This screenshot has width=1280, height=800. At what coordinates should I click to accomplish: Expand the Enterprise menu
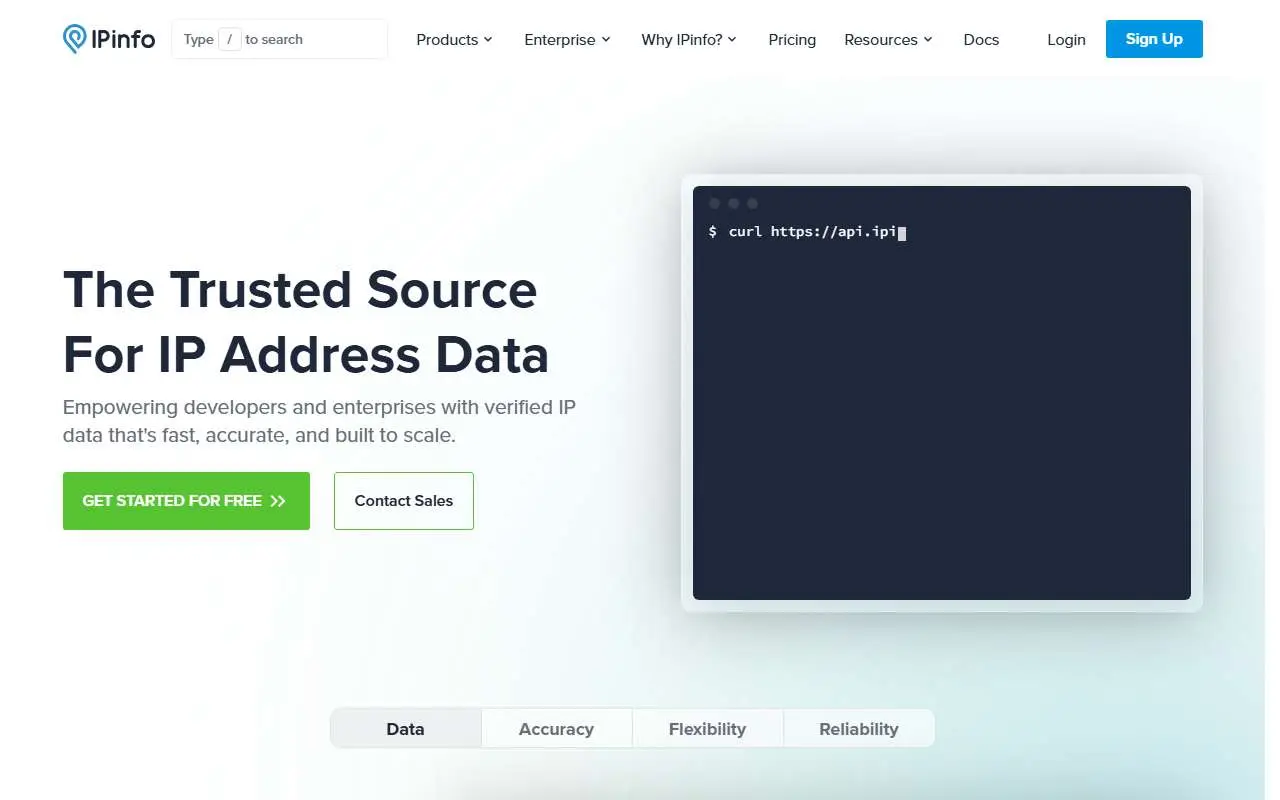tap(567, 40)
